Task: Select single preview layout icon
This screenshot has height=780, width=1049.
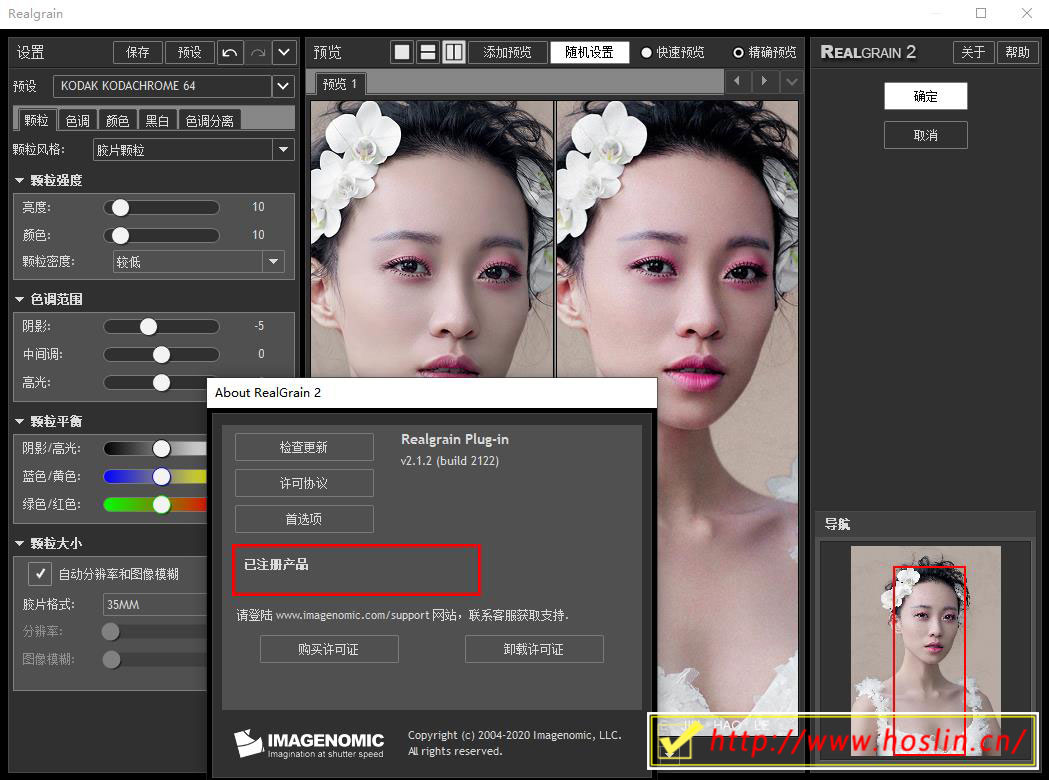Action: click(402, 52)
